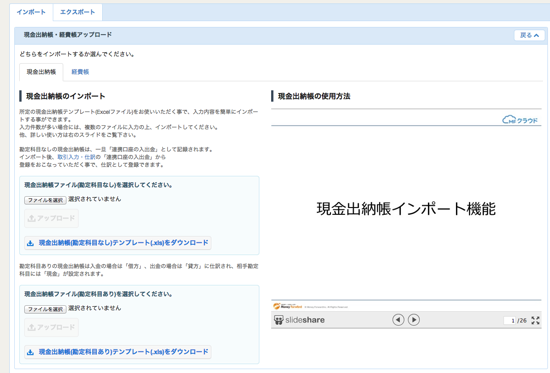The height and width of the screenshot is (373, 550).
Task: Go to previous slide in slideshare
Action: pyautogui.click(x=398, y=320)
